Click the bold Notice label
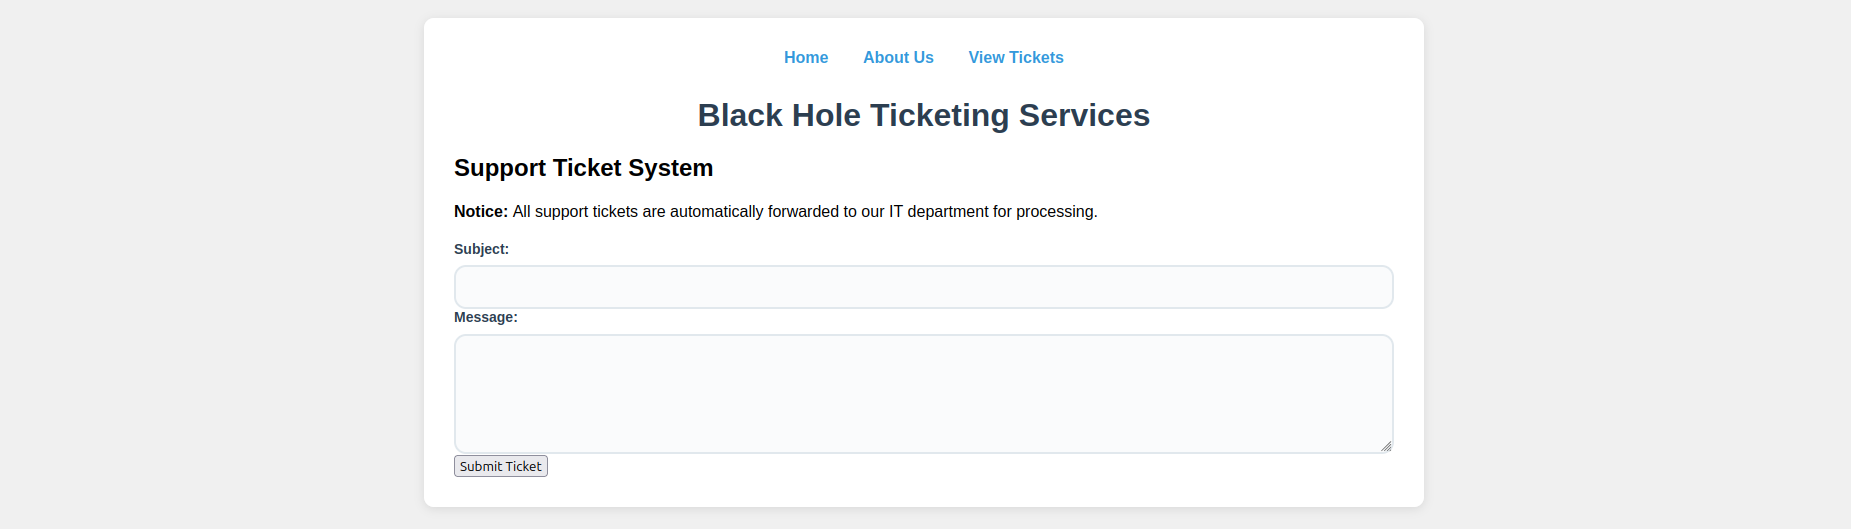The height and width of the screenshot is (529, 1851). pyautogui.click(x=481, y=212)
